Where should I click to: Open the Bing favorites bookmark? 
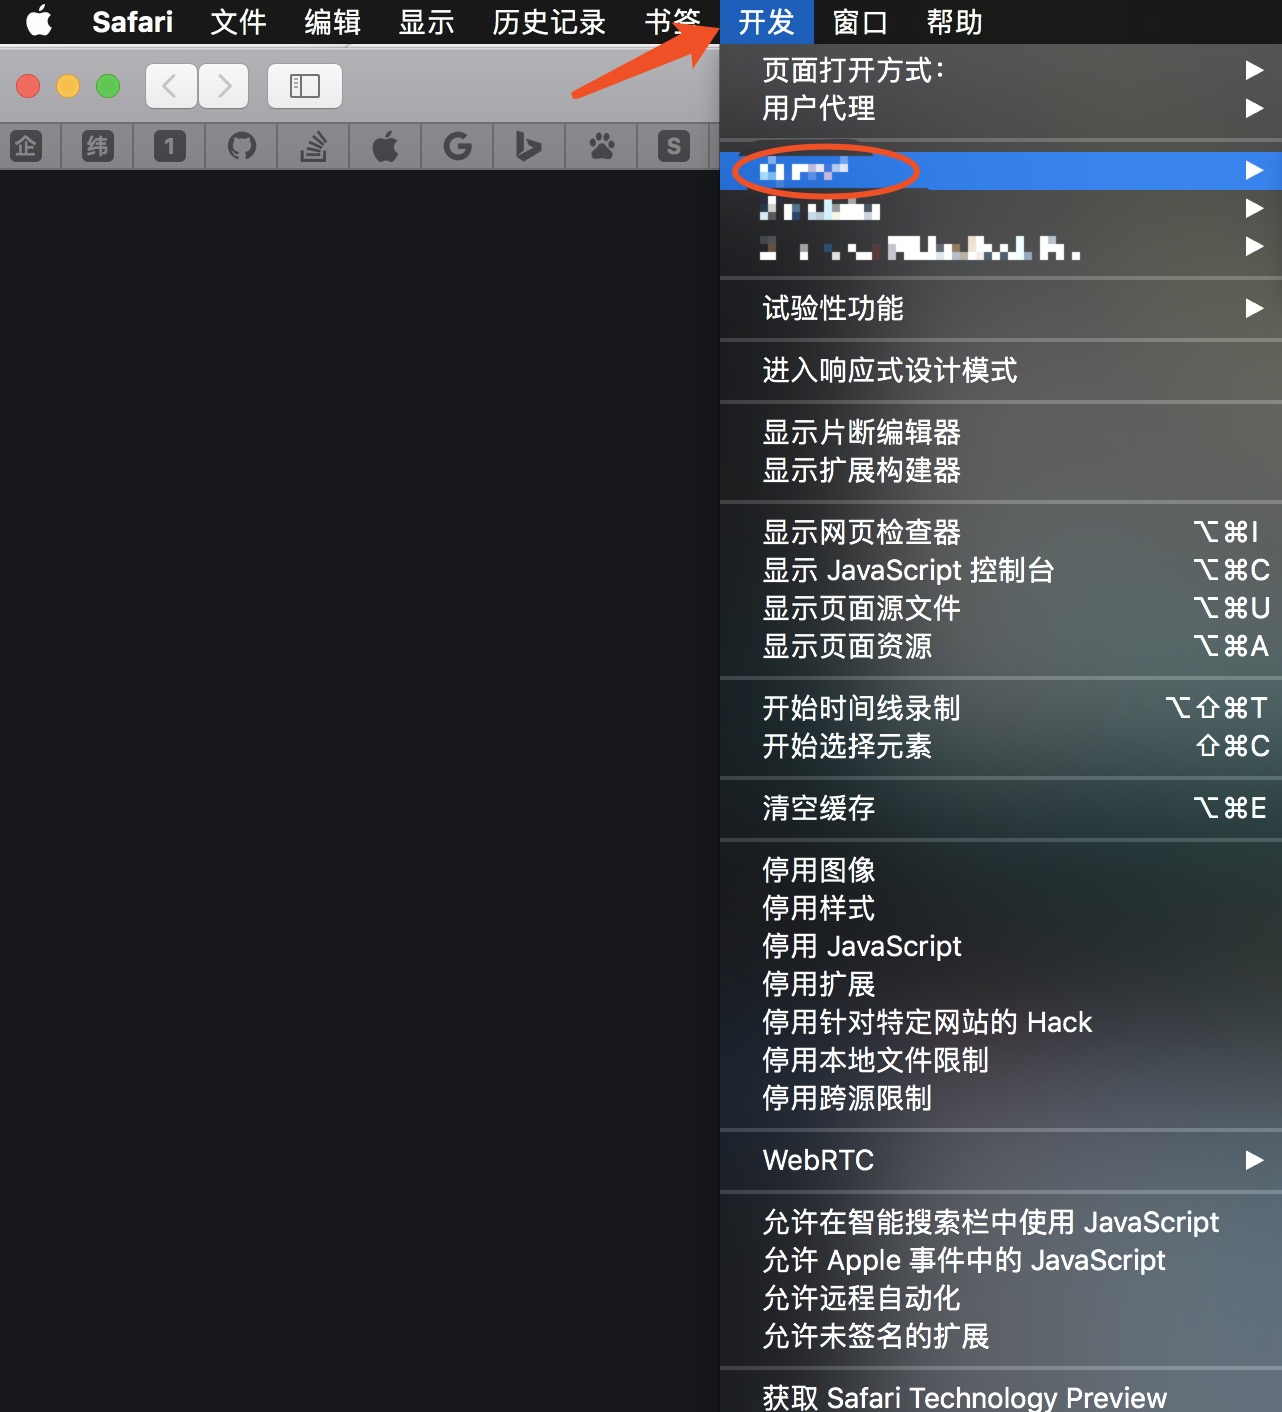point(529,147)
